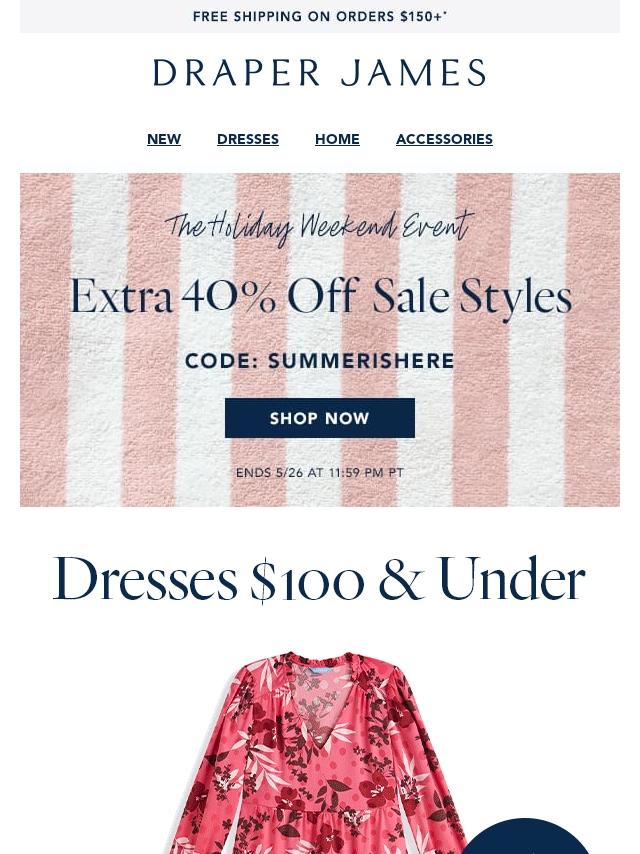The height and width of the screenshot is (854, 640).
Task: Click the white stripe at banner's right side
Action: tap(538, 340)
